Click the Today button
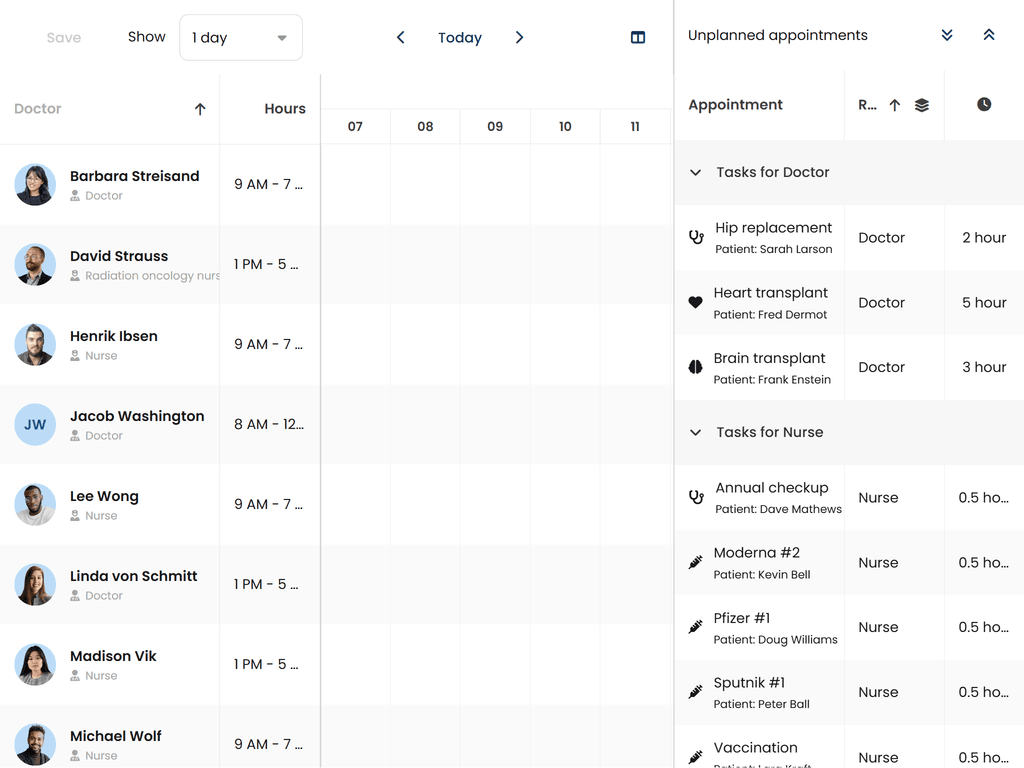 click(460, 38)
